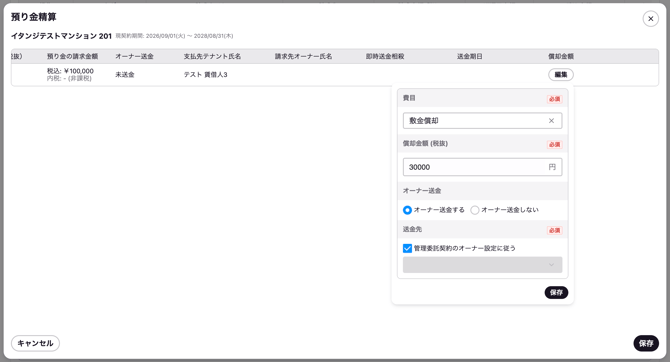Open the disabled 送金先 dropdown
This screenshot has height=362, width=670.
tap(482, 265)
